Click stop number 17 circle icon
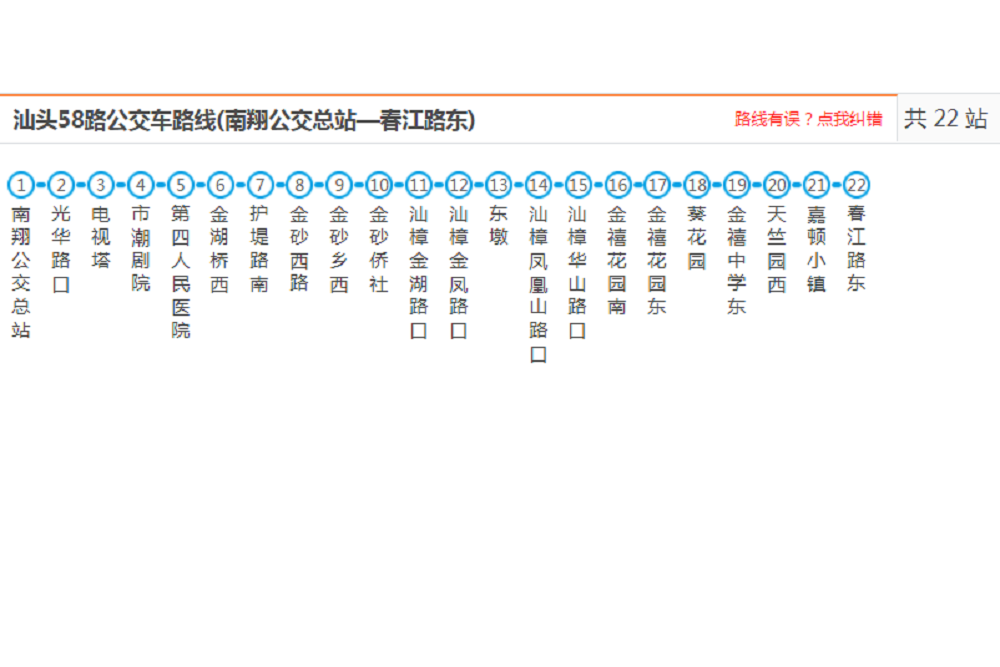Viewport: 1000px width, 667px height. click(x=657, y=185)
